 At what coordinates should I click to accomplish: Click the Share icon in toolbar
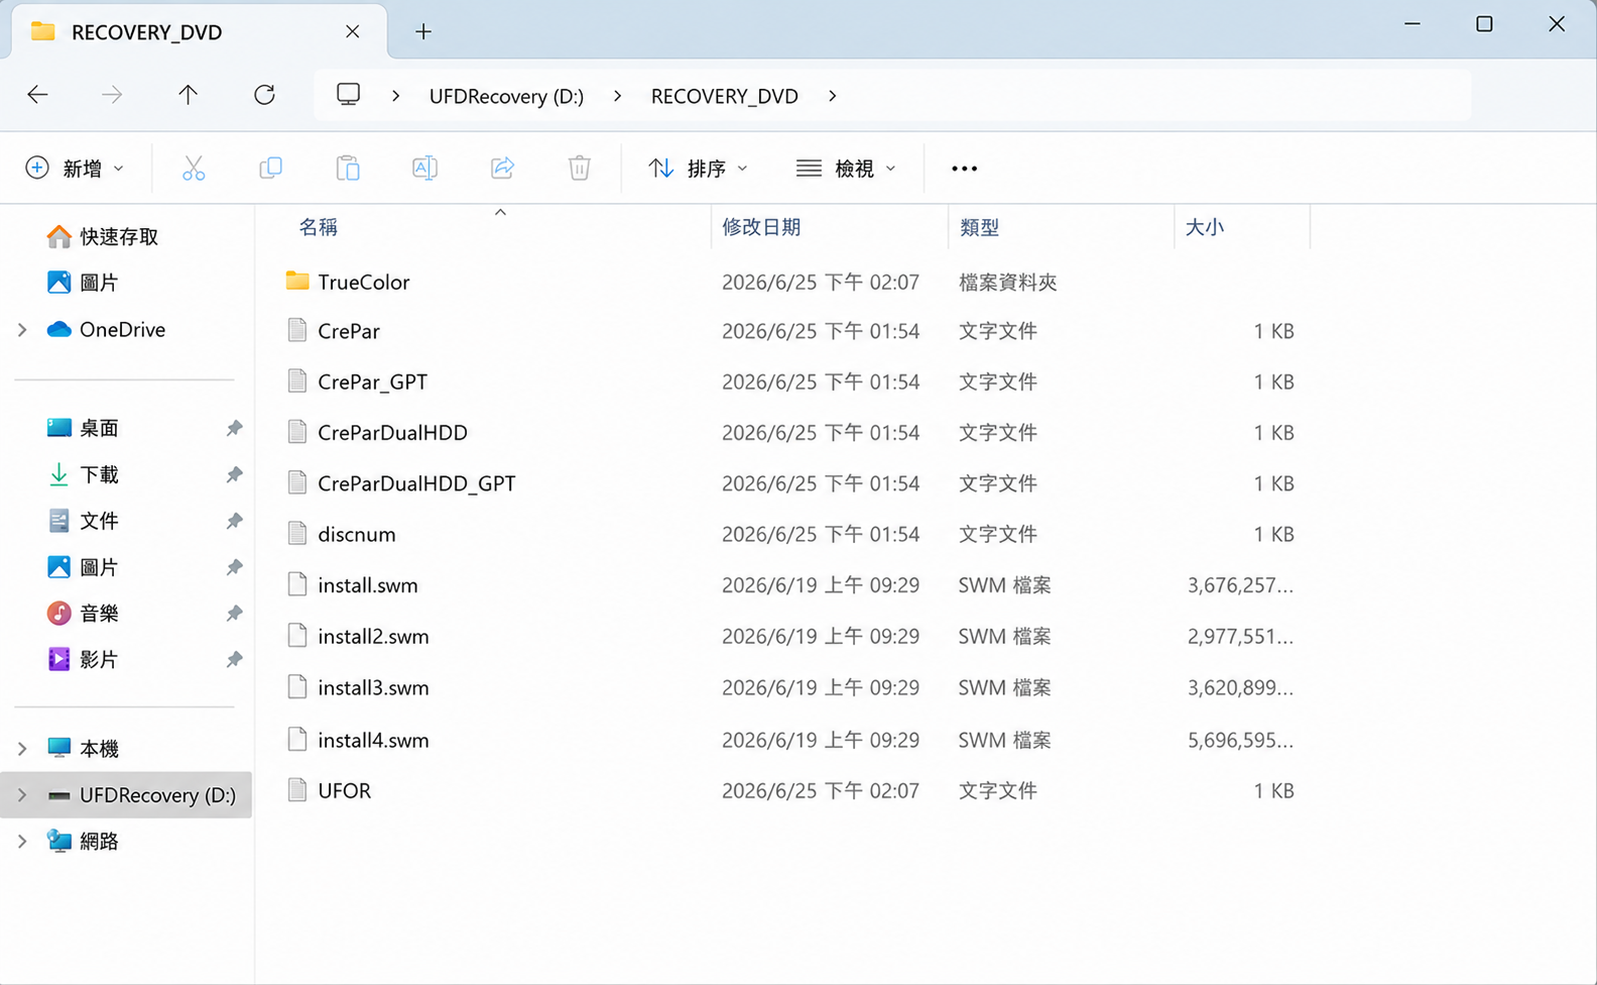point(502,168)
